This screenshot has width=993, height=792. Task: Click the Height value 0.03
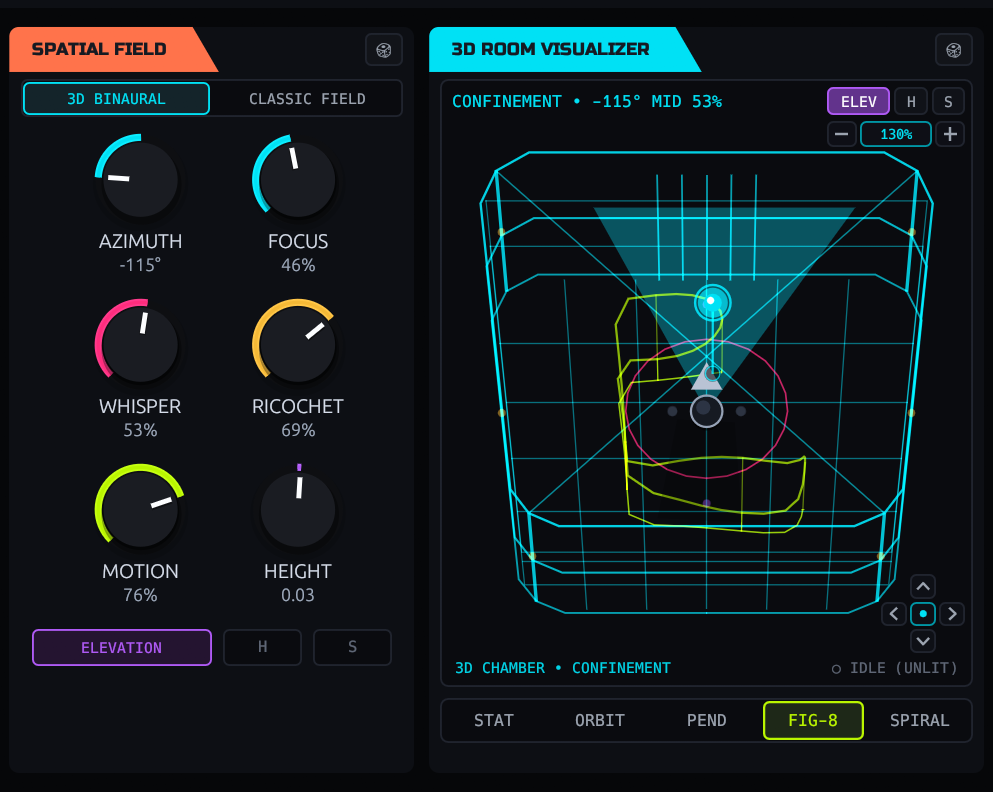(298, 595)
